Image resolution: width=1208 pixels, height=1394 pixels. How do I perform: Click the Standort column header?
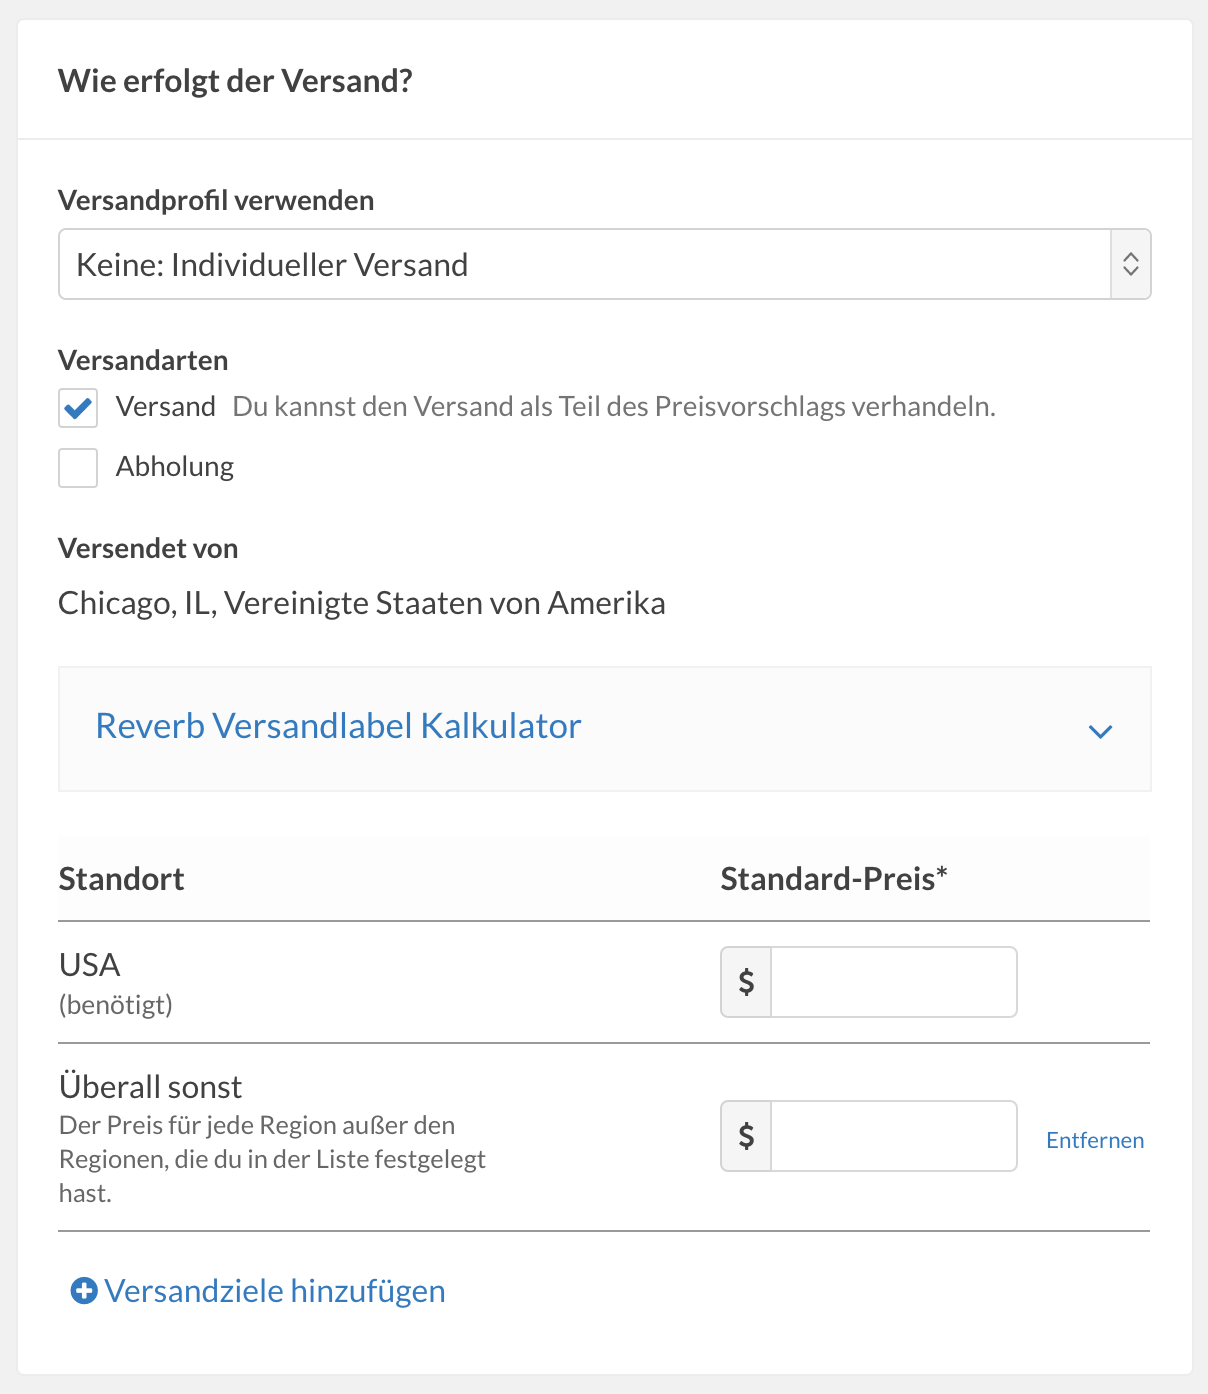point(122,879)
